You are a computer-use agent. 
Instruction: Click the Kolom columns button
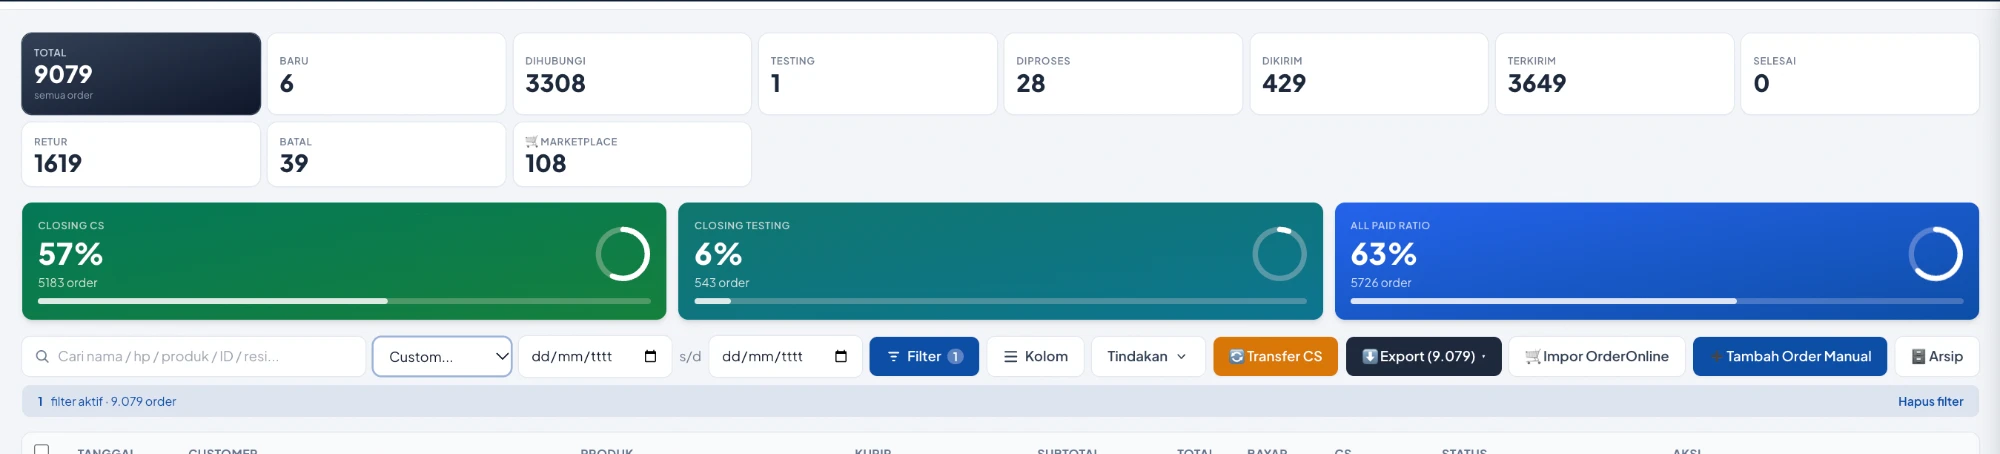(x=1035, y=357)
